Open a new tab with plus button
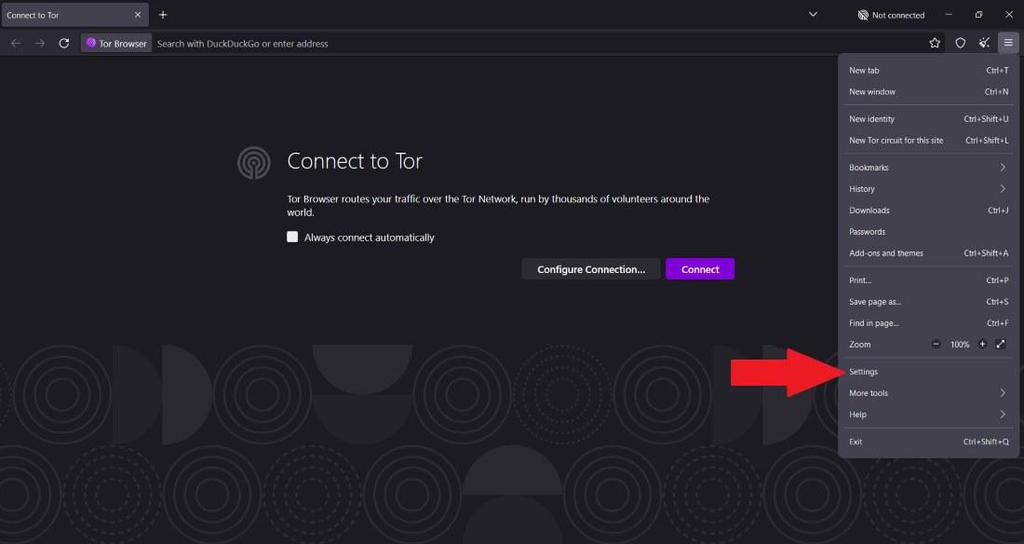The image size is (1024, 544). [163, 14]
